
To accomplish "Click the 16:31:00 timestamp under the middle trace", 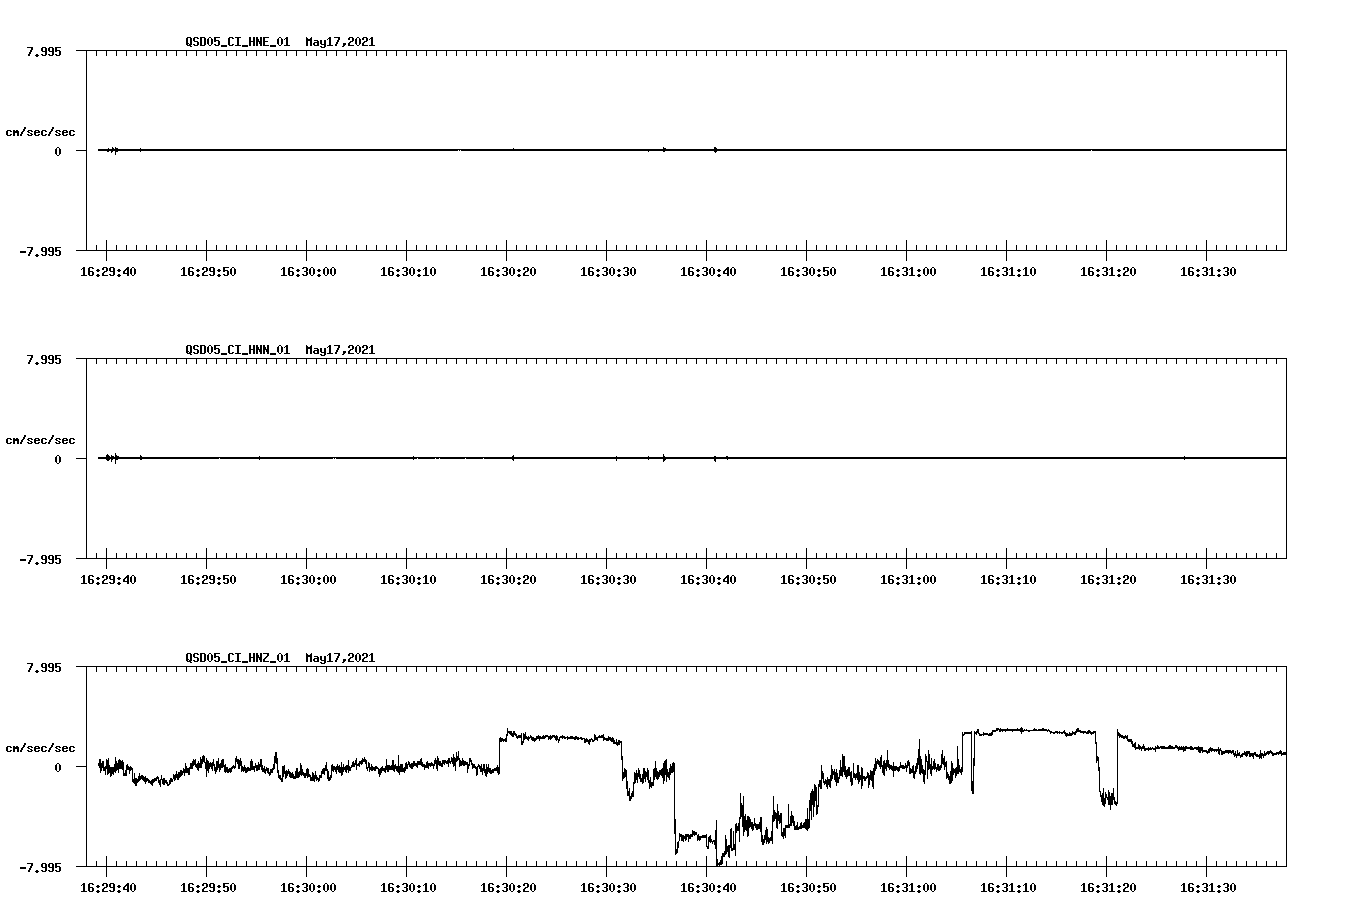I will (907, 578).
